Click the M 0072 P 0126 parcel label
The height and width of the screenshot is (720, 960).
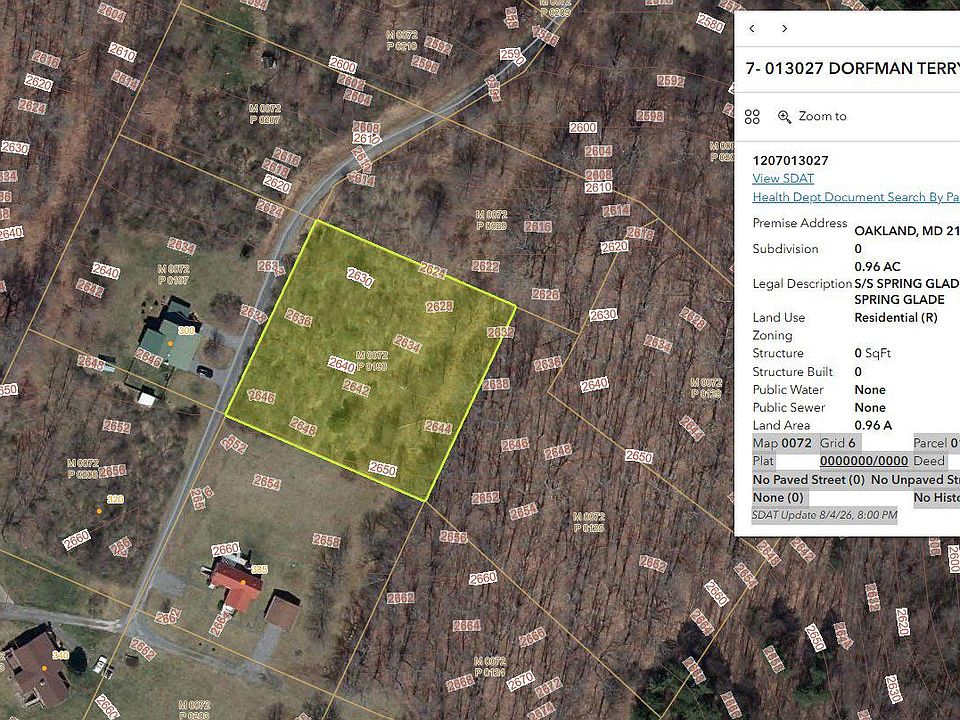tap(588, 522)
